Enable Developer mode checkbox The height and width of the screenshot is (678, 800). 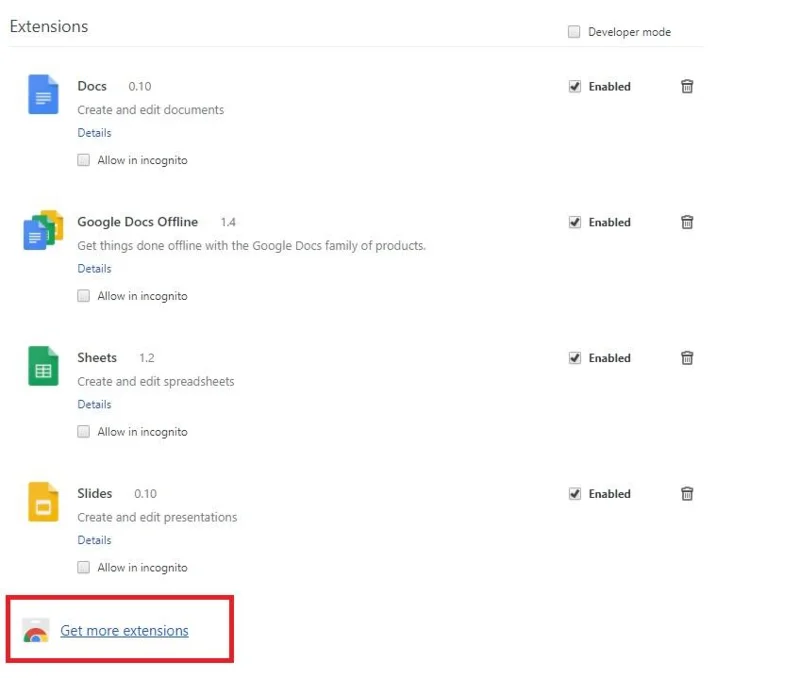pyautogui.click(x=574, y=32)
